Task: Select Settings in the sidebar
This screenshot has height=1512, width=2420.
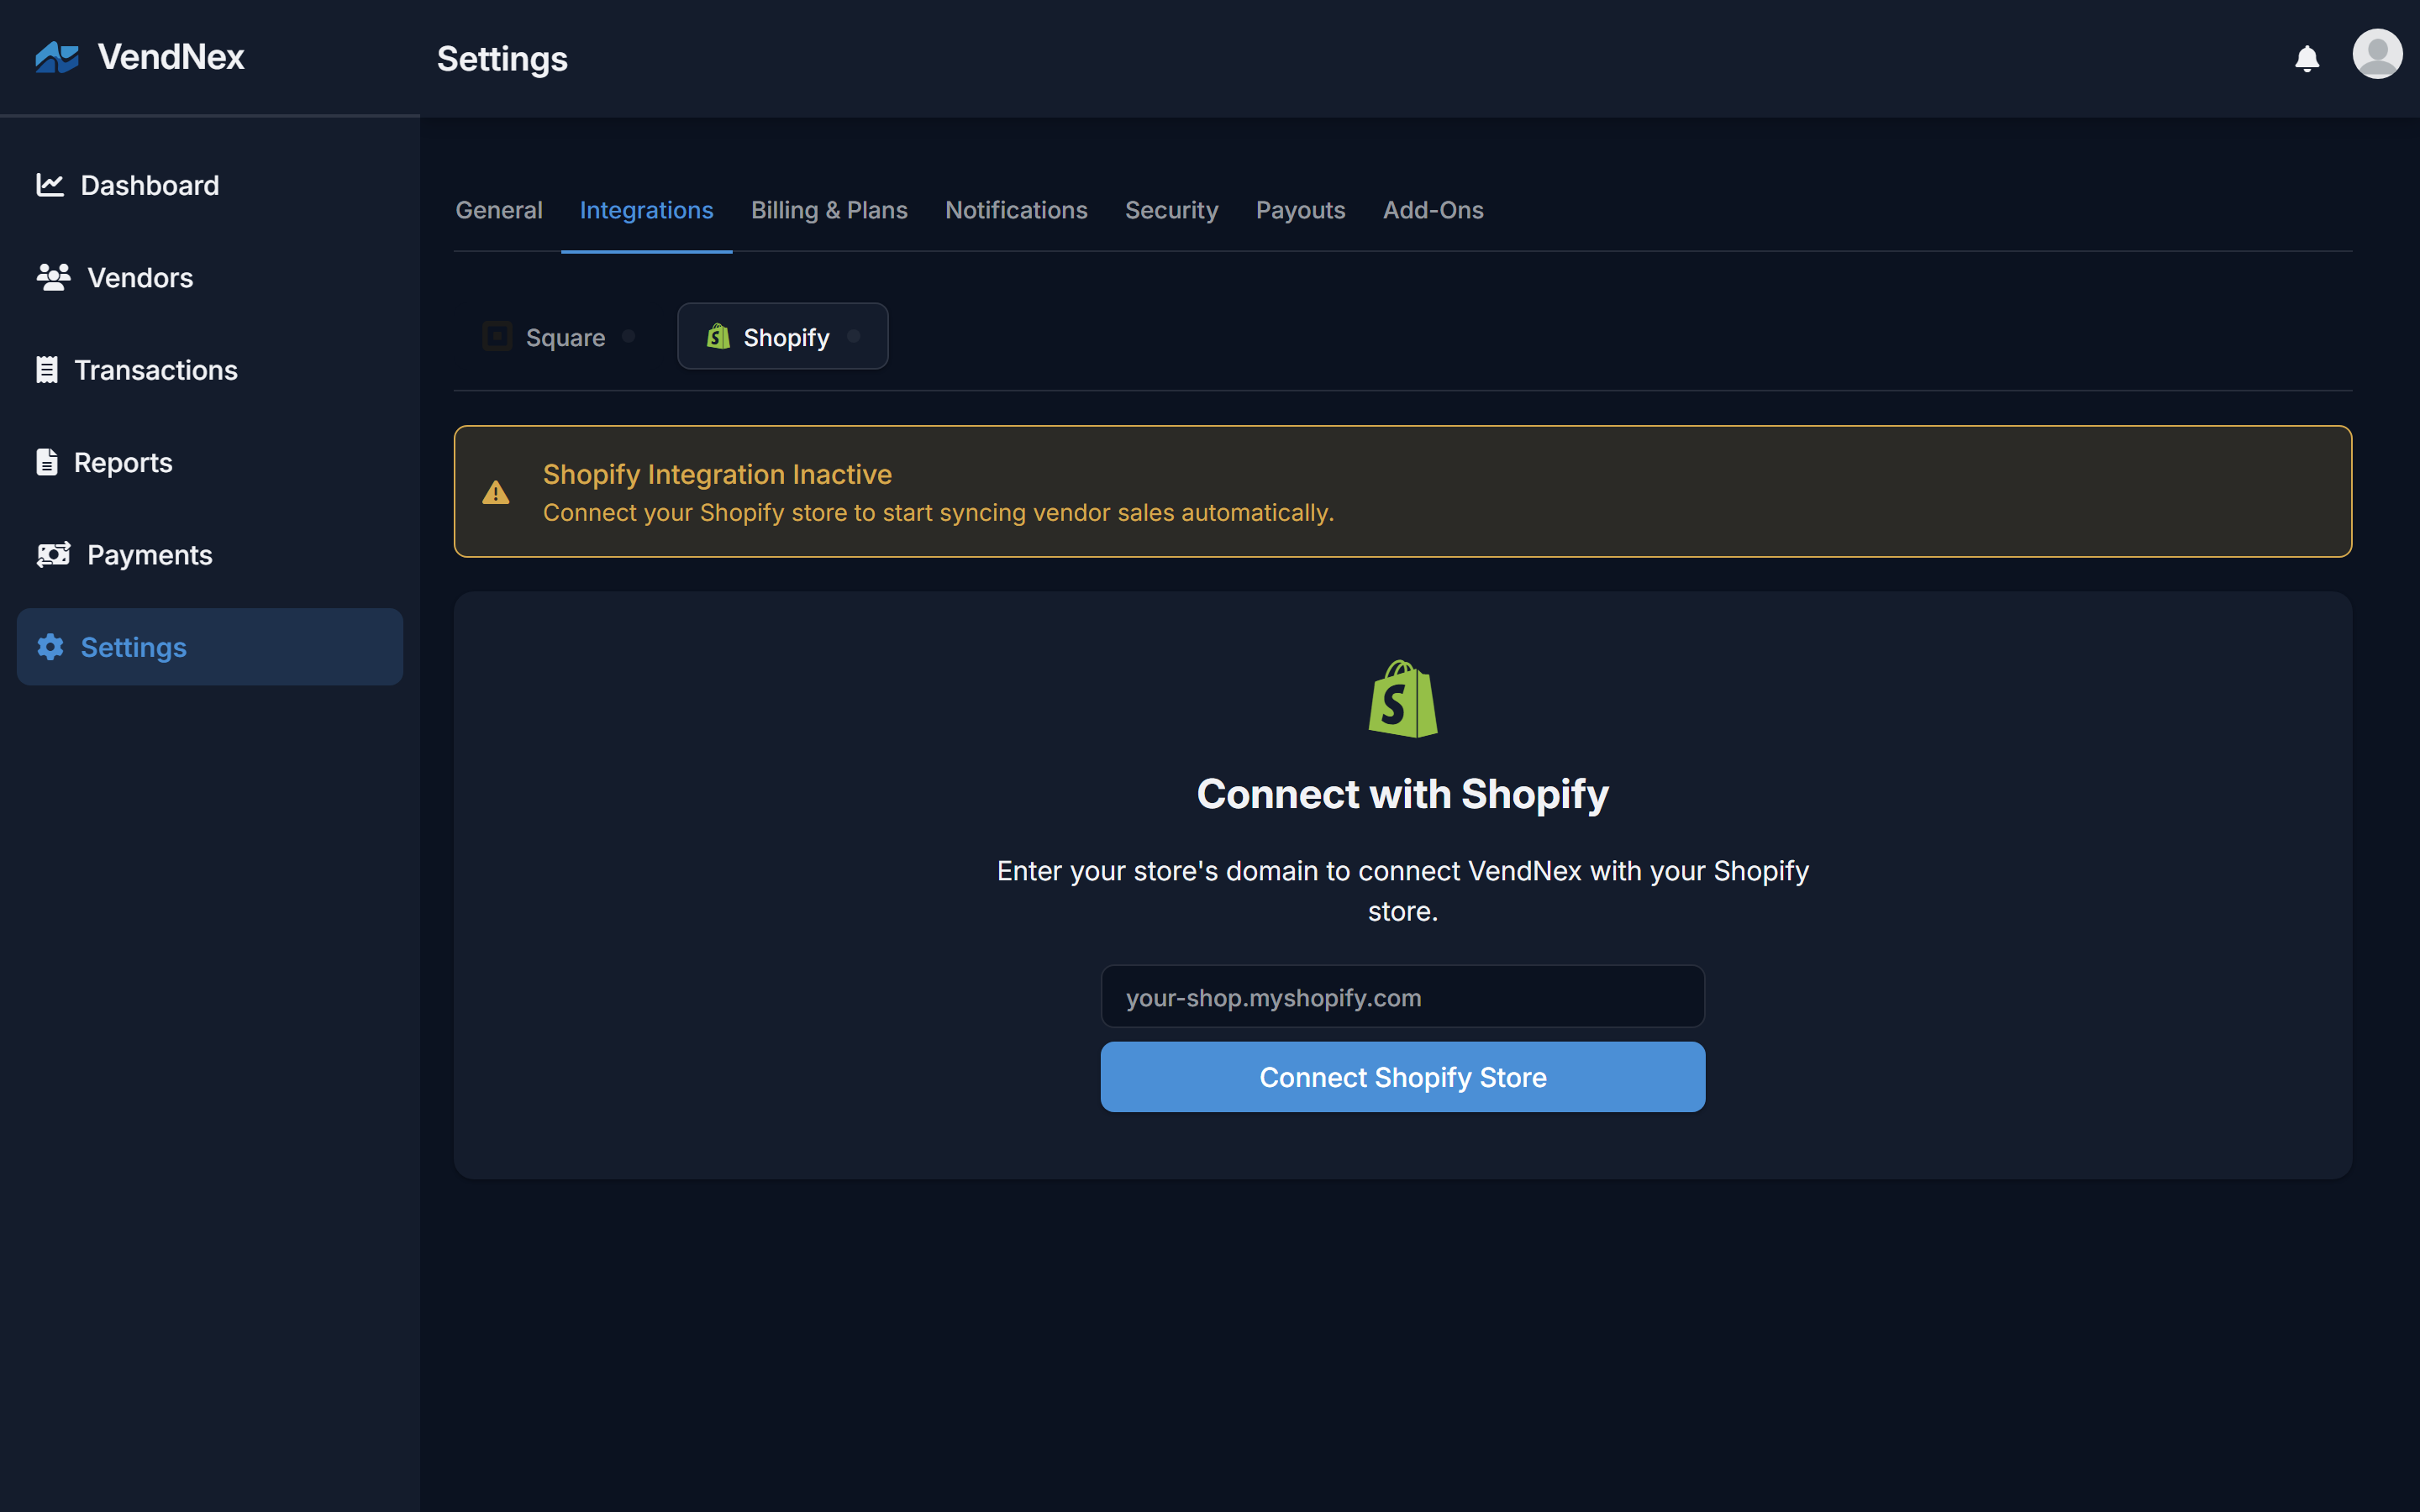Action: (210, 647)
